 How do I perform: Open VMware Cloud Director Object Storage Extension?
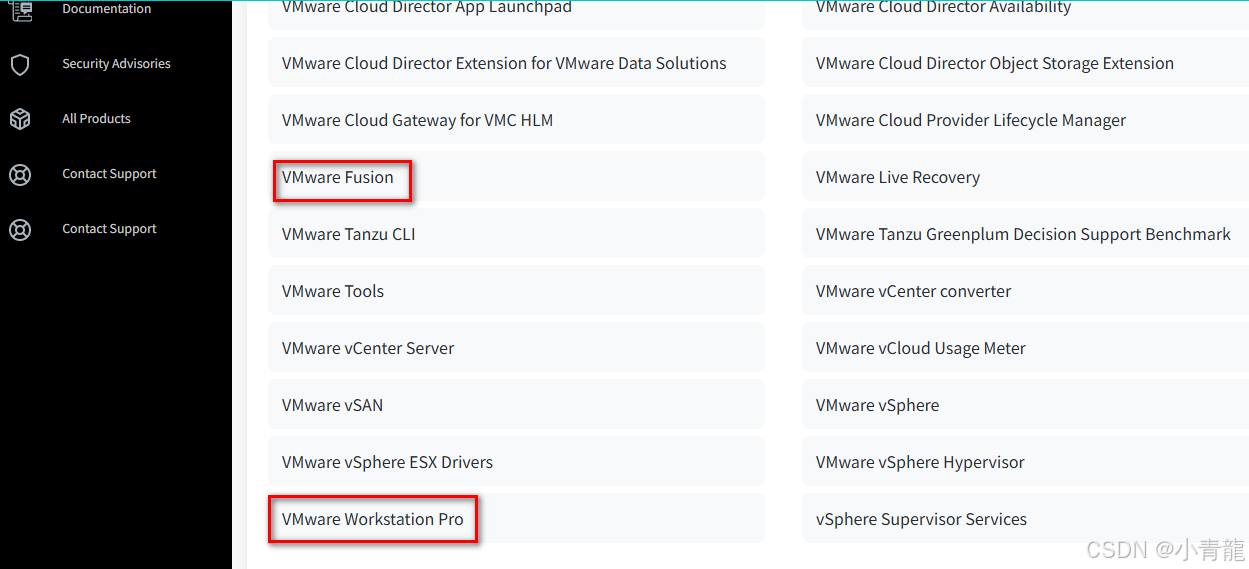[x=1025, y=63]
